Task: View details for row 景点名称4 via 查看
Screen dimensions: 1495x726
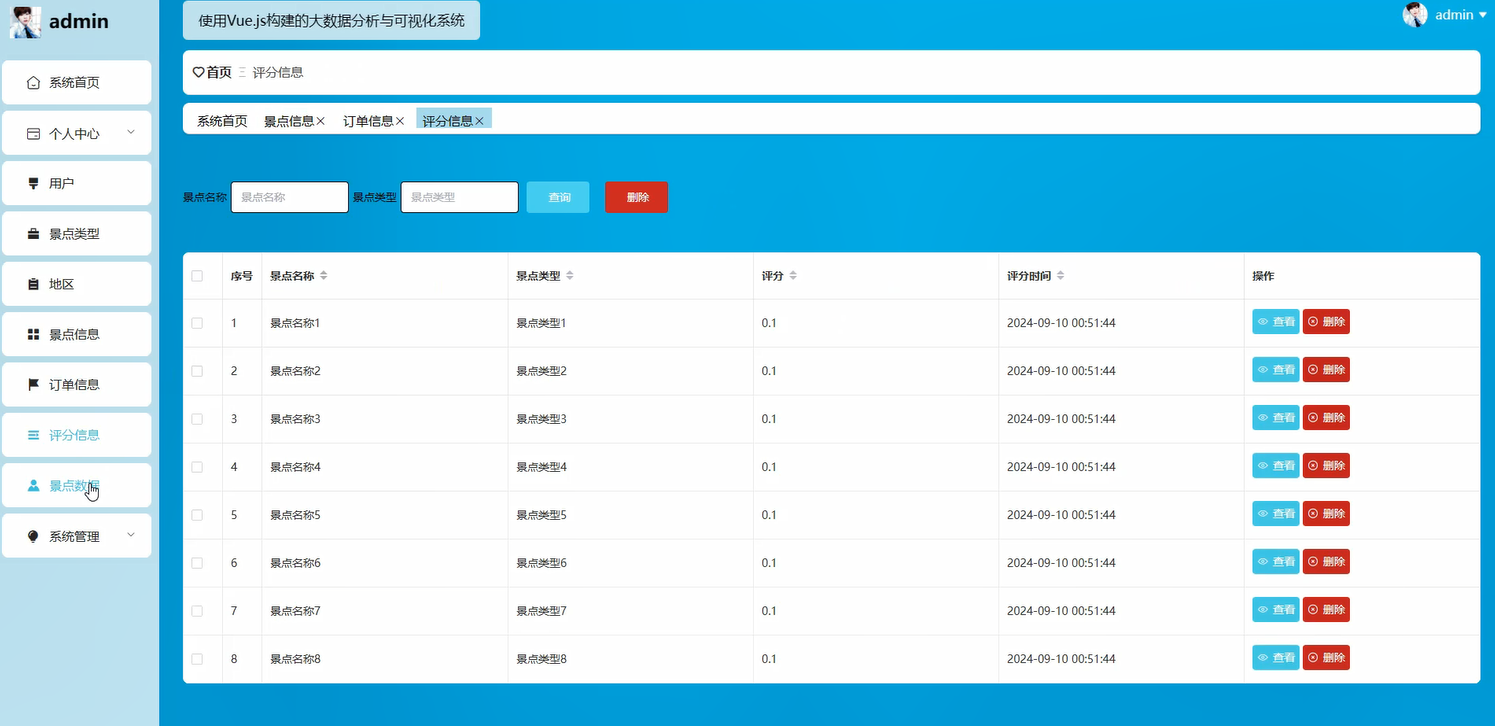Action: point(1276,466)
